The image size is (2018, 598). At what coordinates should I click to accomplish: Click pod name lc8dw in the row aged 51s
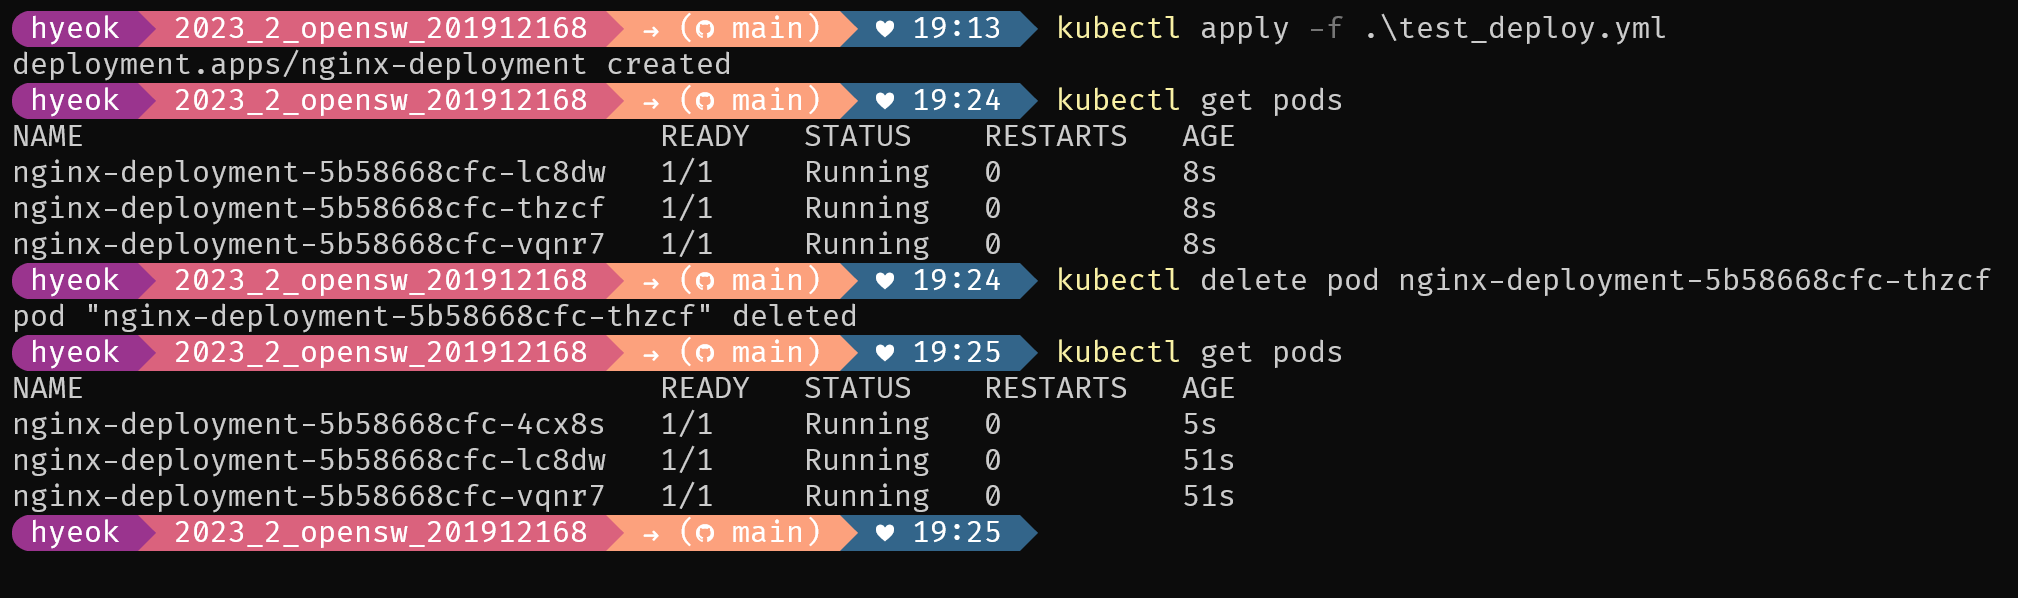309,460
